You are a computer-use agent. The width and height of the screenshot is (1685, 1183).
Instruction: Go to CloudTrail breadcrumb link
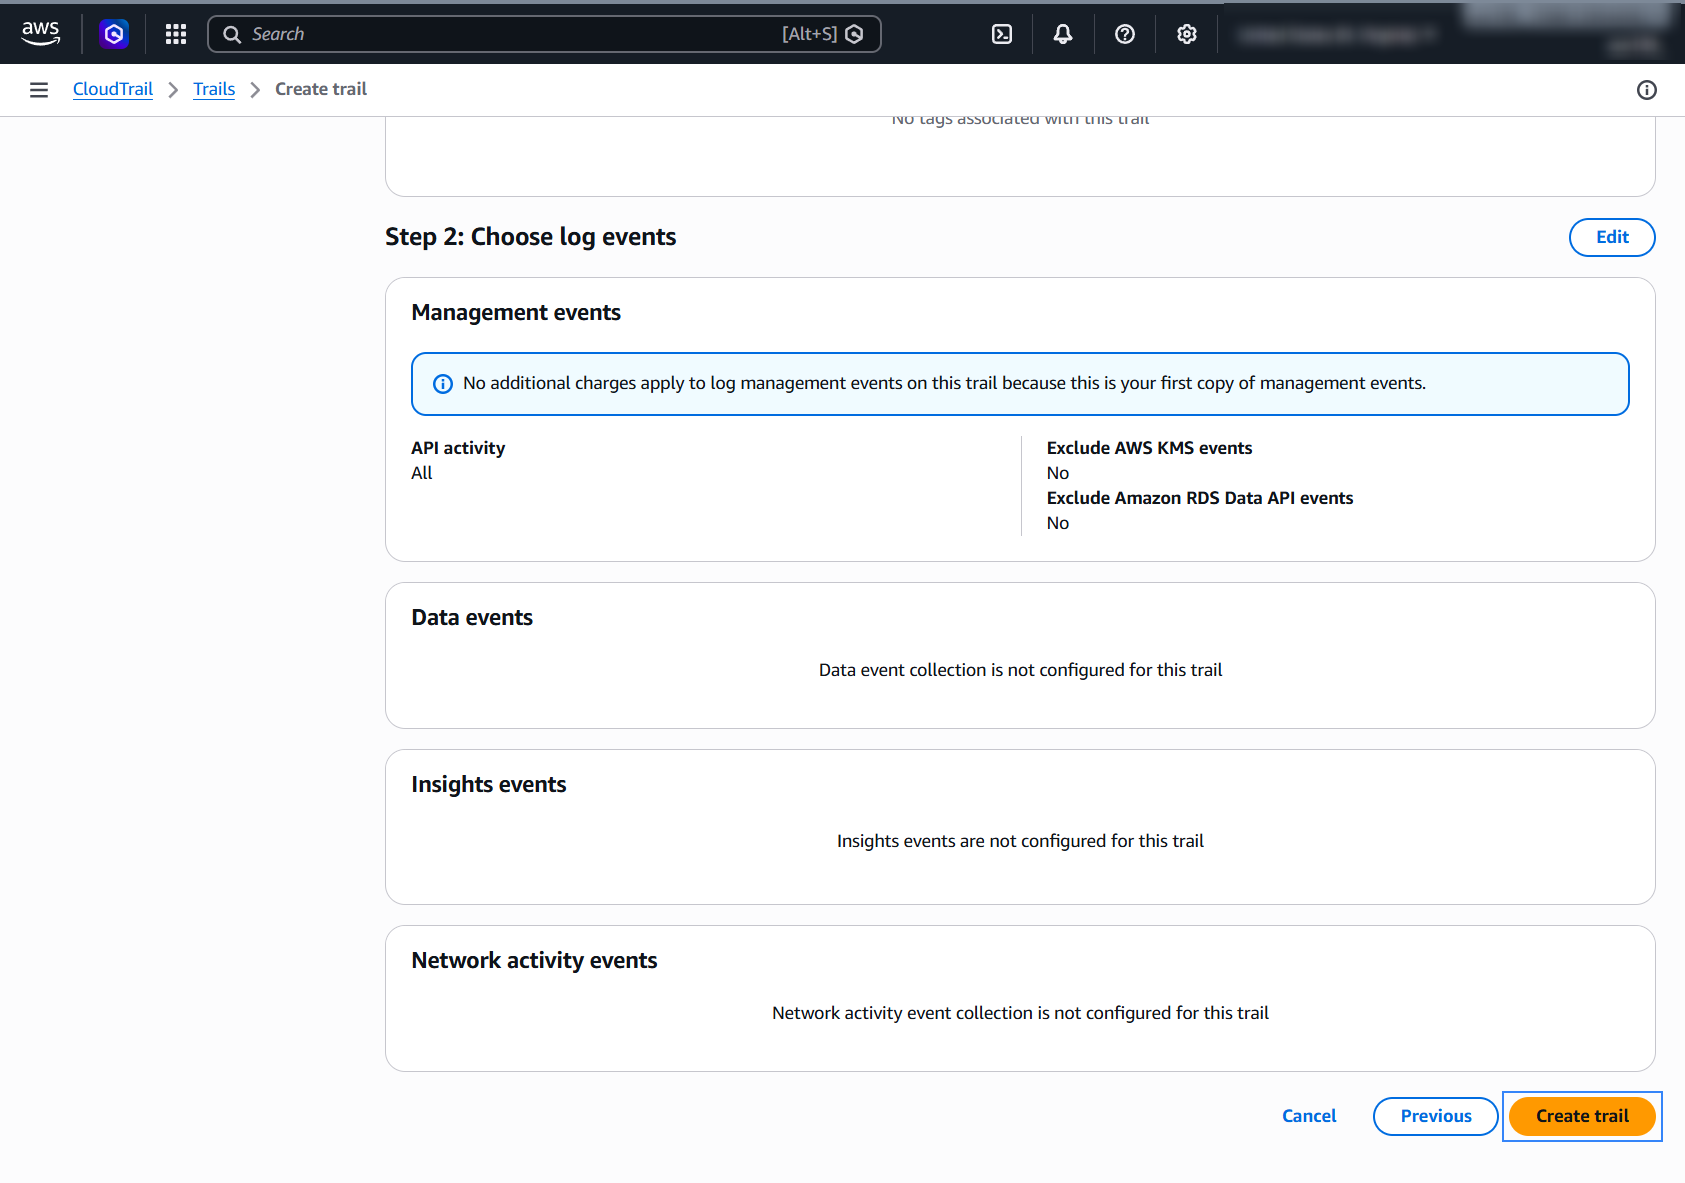click(x=113, y=89)
